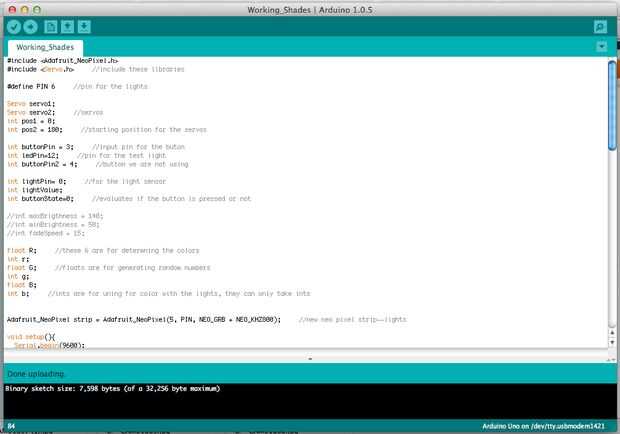Click the line number 84 indicator

pyautogui.click(x=11, y=426)
